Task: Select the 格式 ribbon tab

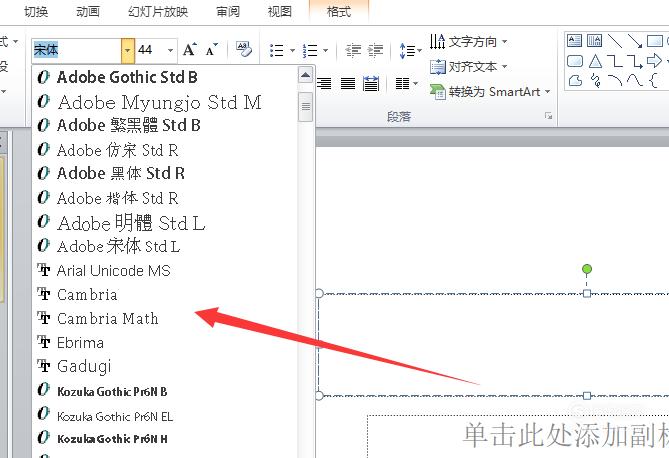Action: pyautogui.click(x=339, y=12)
